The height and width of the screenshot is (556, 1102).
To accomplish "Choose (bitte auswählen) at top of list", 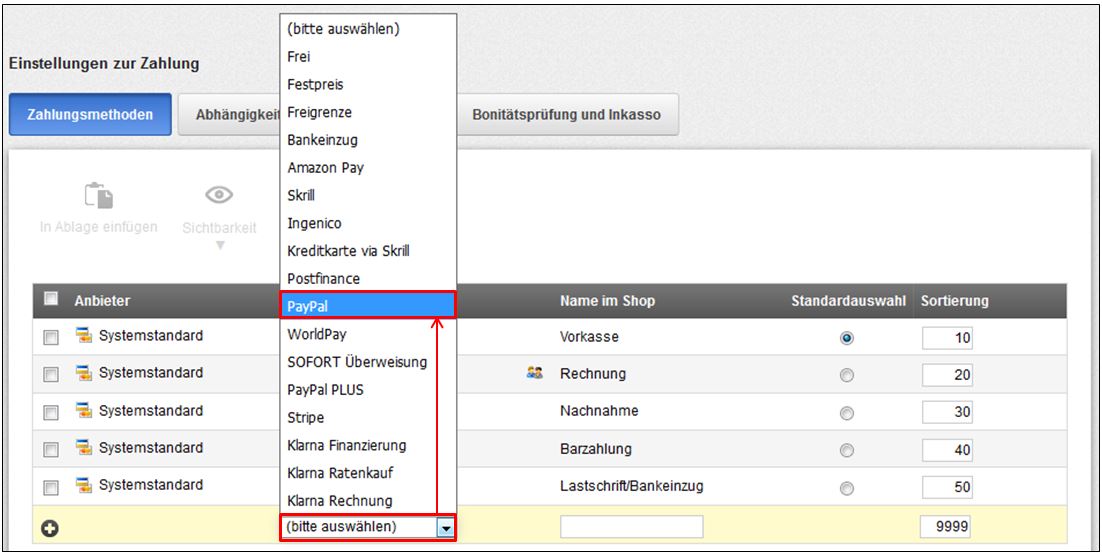I will click(368, 29).
